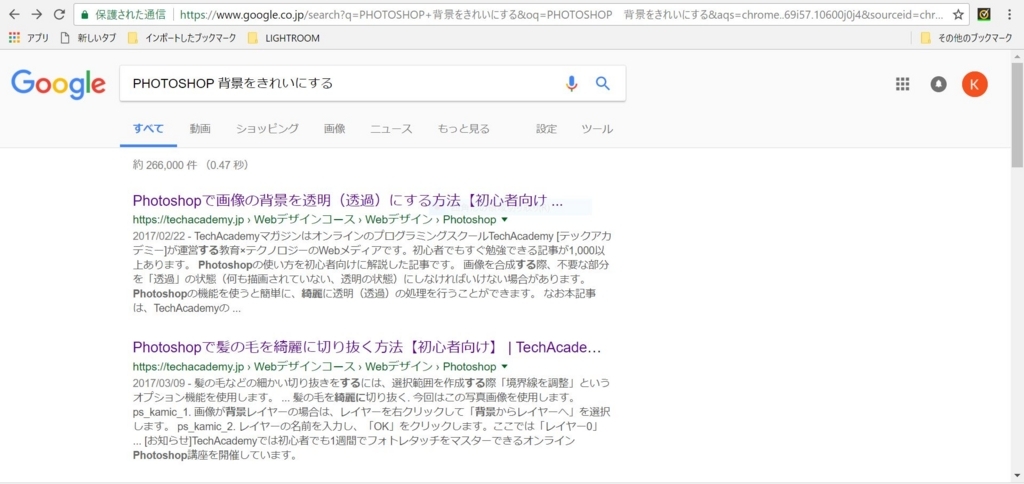Open the その他のブックマーク folder
The width and height of the screenshot is (1024, 484).
click(x=966, y=38)
